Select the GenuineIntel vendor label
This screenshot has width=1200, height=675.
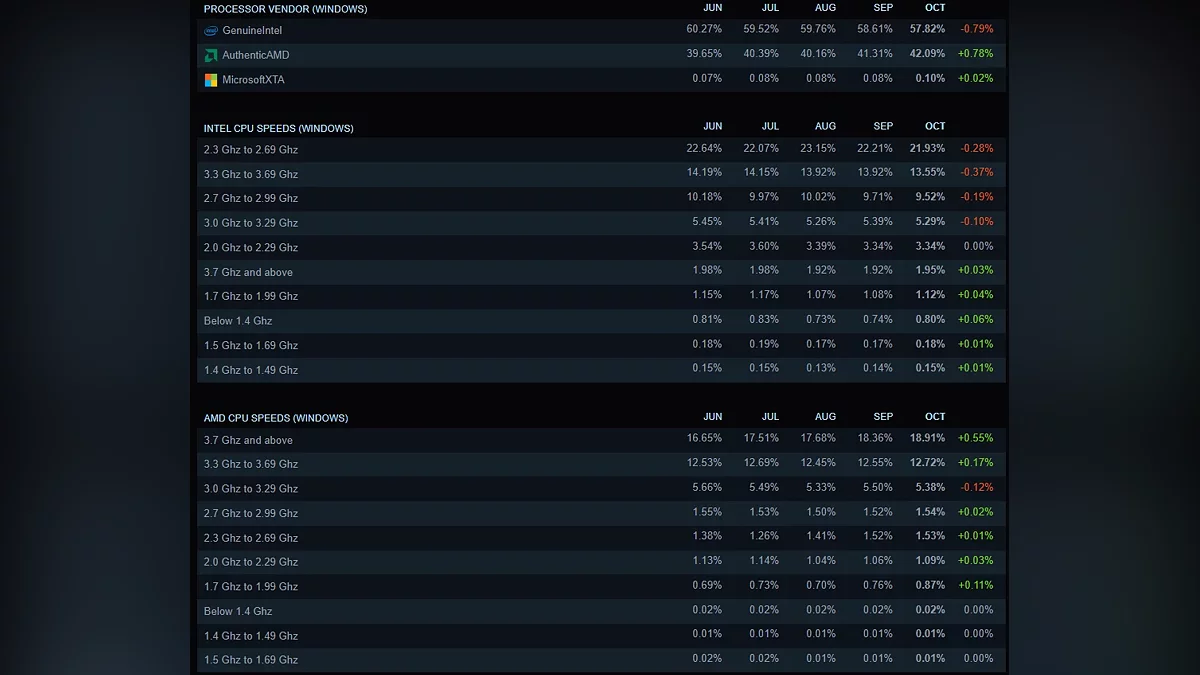tap(252, 31)
